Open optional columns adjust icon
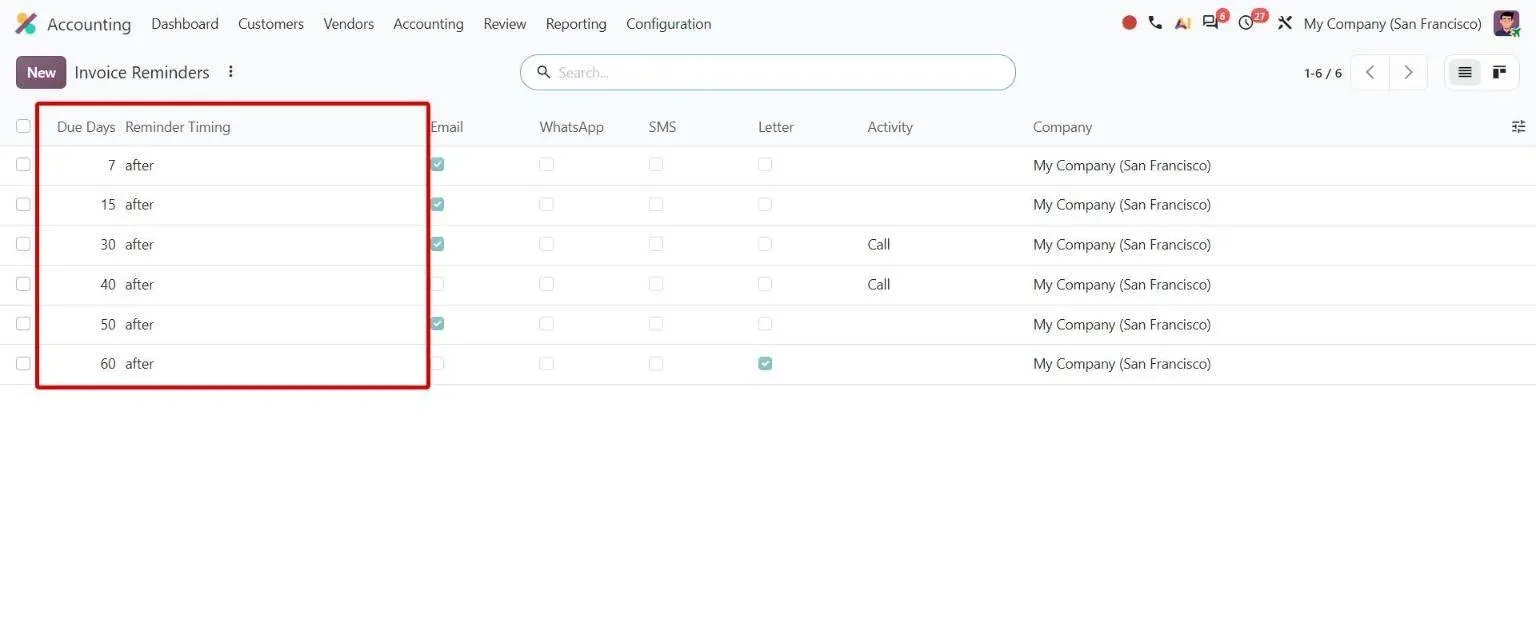 click(1518, 127)
